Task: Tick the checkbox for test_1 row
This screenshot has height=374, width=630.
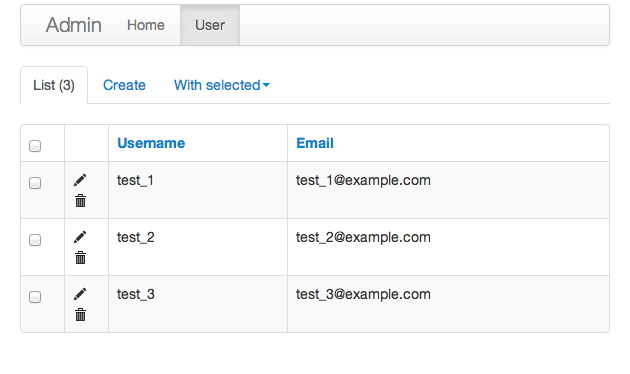Action: pos(35,183)
